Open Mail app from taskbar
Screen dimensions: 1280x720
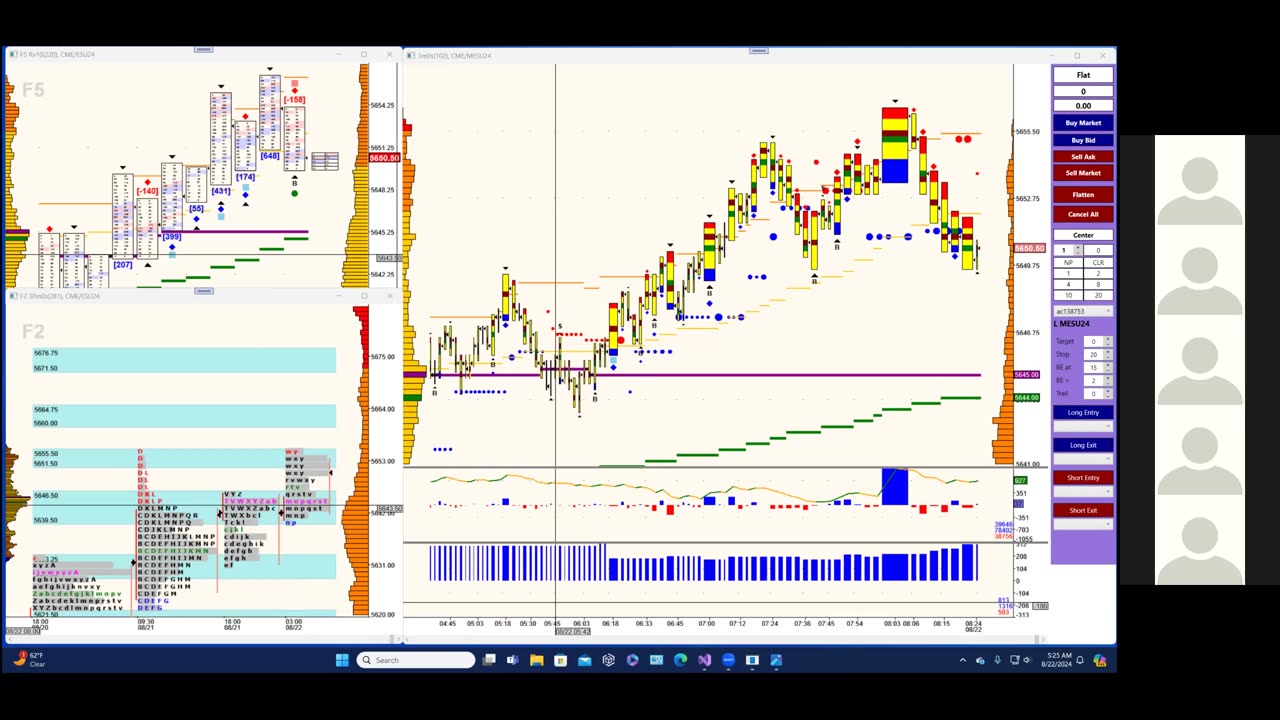point(585,660)
